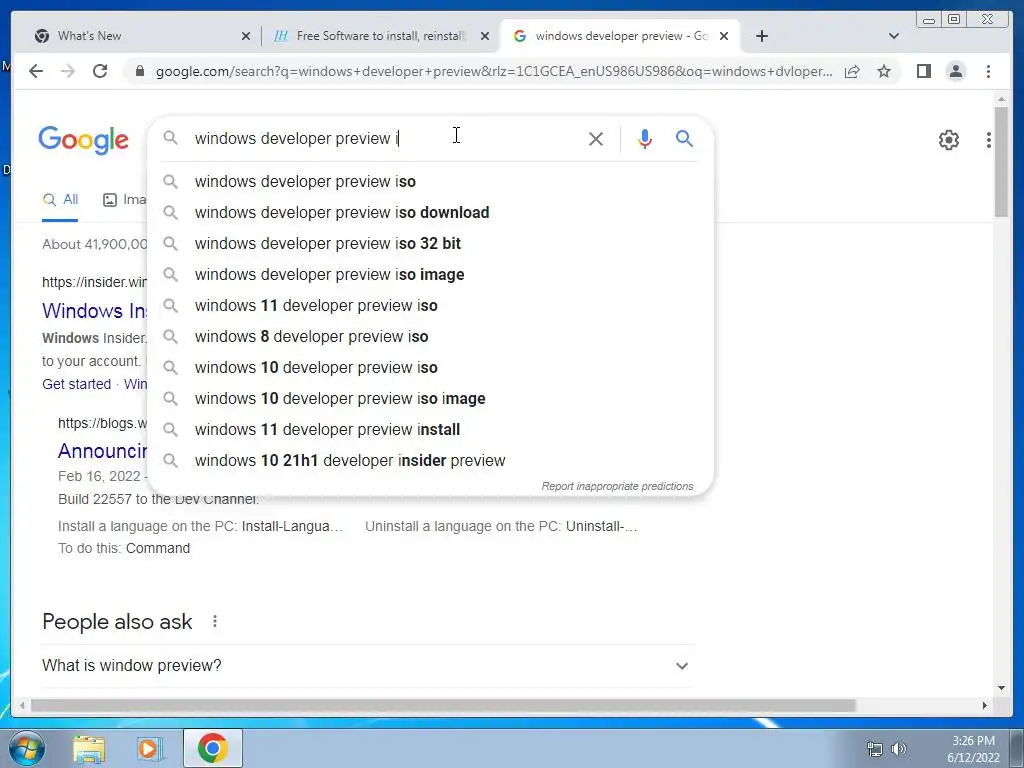Choose 'windows 11 developer preview install'

pyautogui.click(x=431, y=430)
